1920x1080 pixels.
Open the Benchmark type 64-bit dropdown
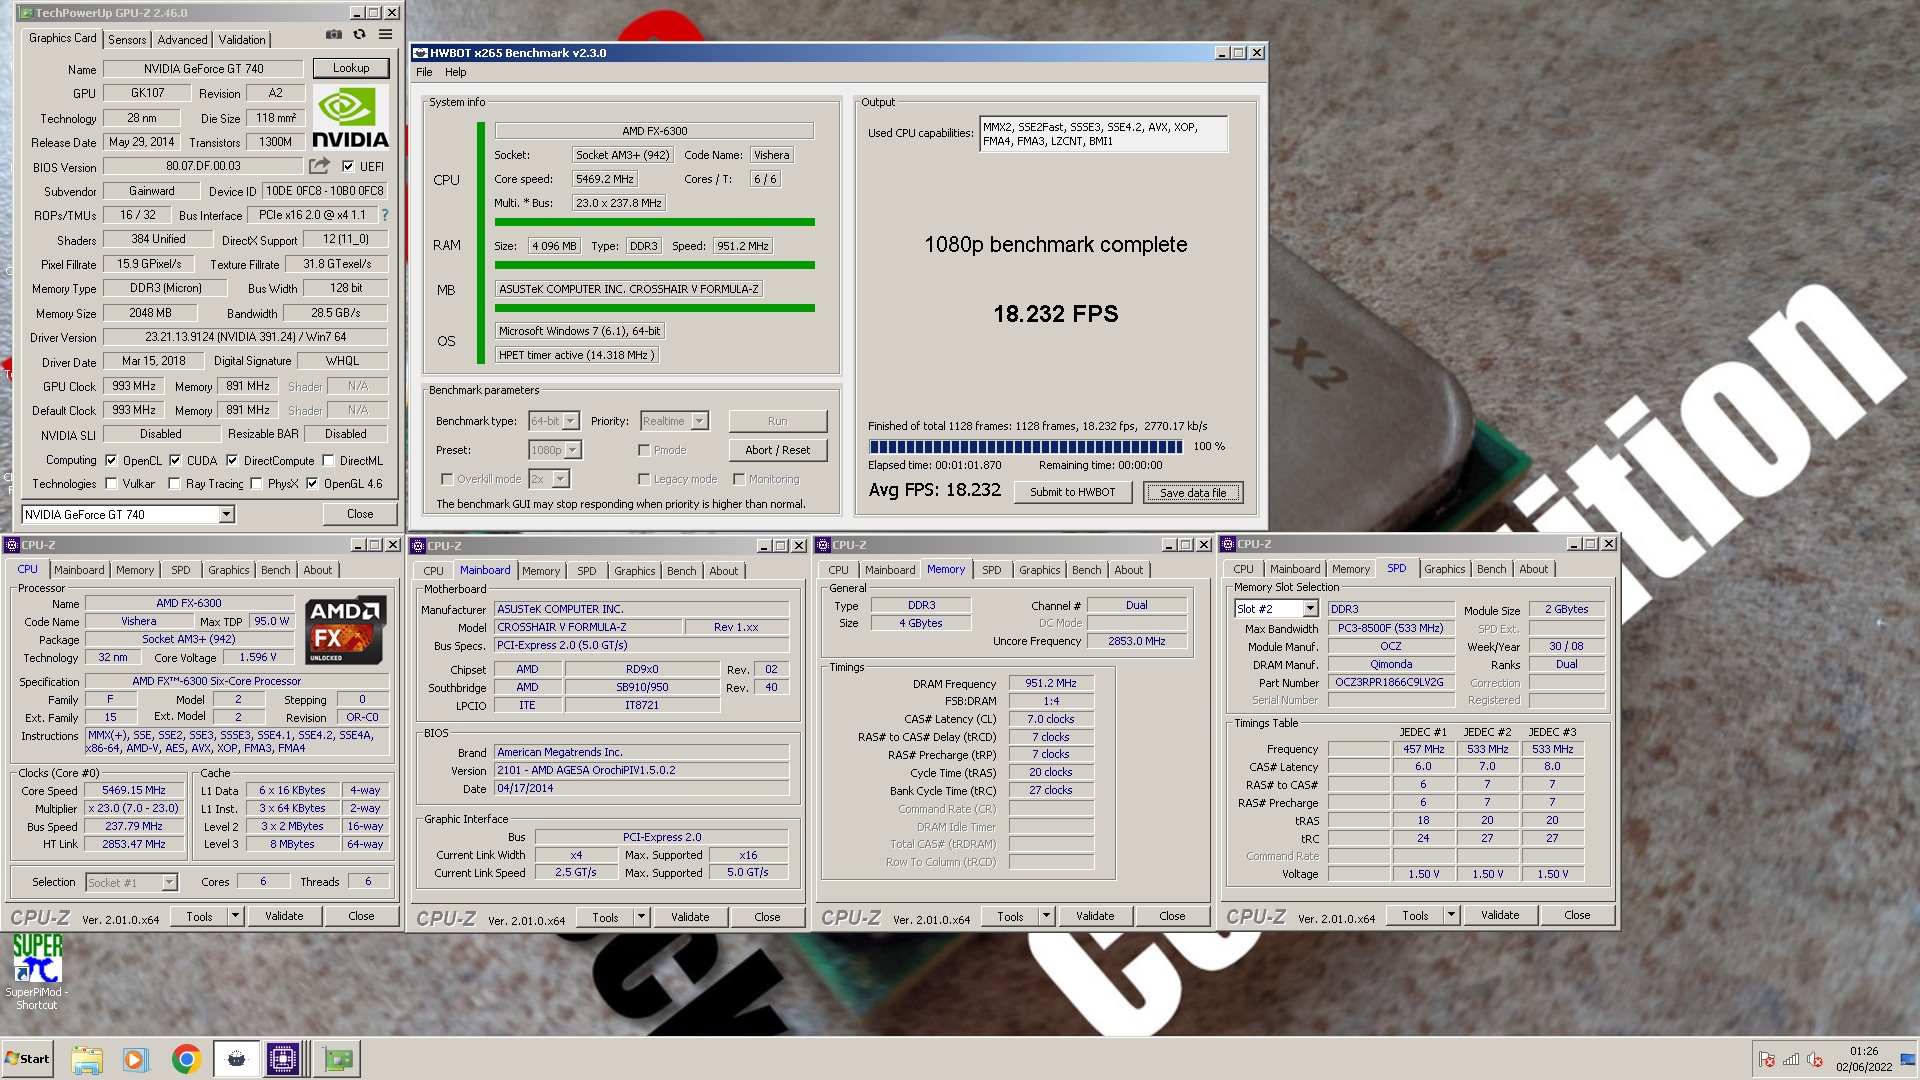coord(571,421)
